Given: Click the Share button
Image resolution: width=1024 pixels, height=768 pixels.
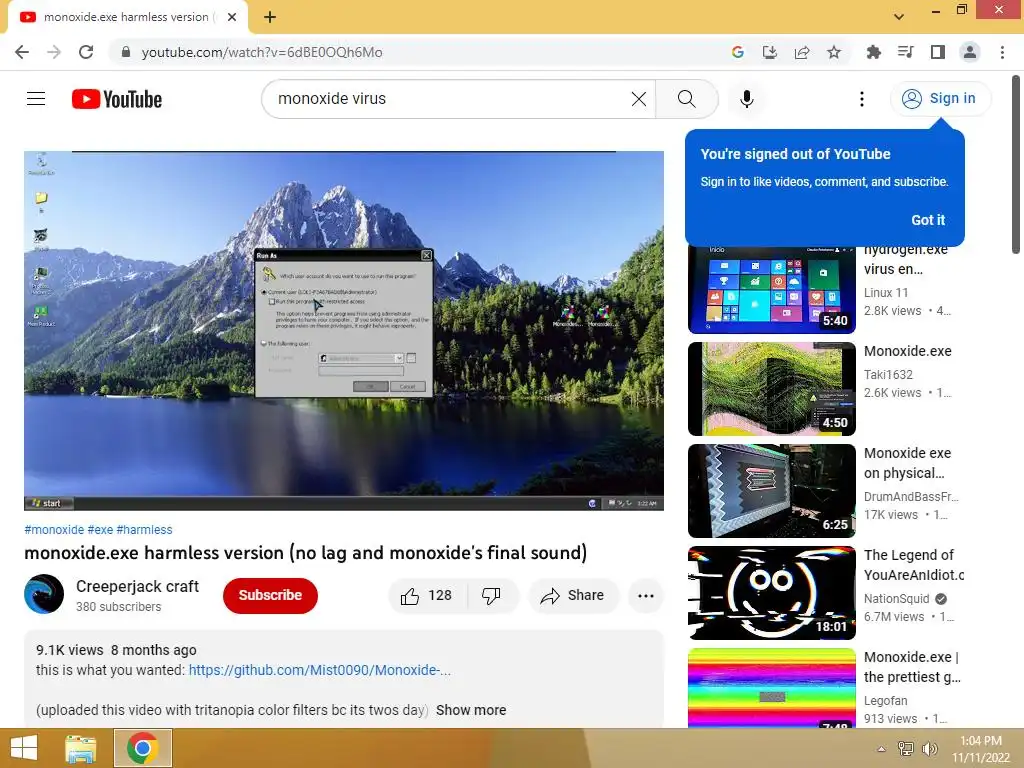Looking at the screenshot, I should click(573, 596).
